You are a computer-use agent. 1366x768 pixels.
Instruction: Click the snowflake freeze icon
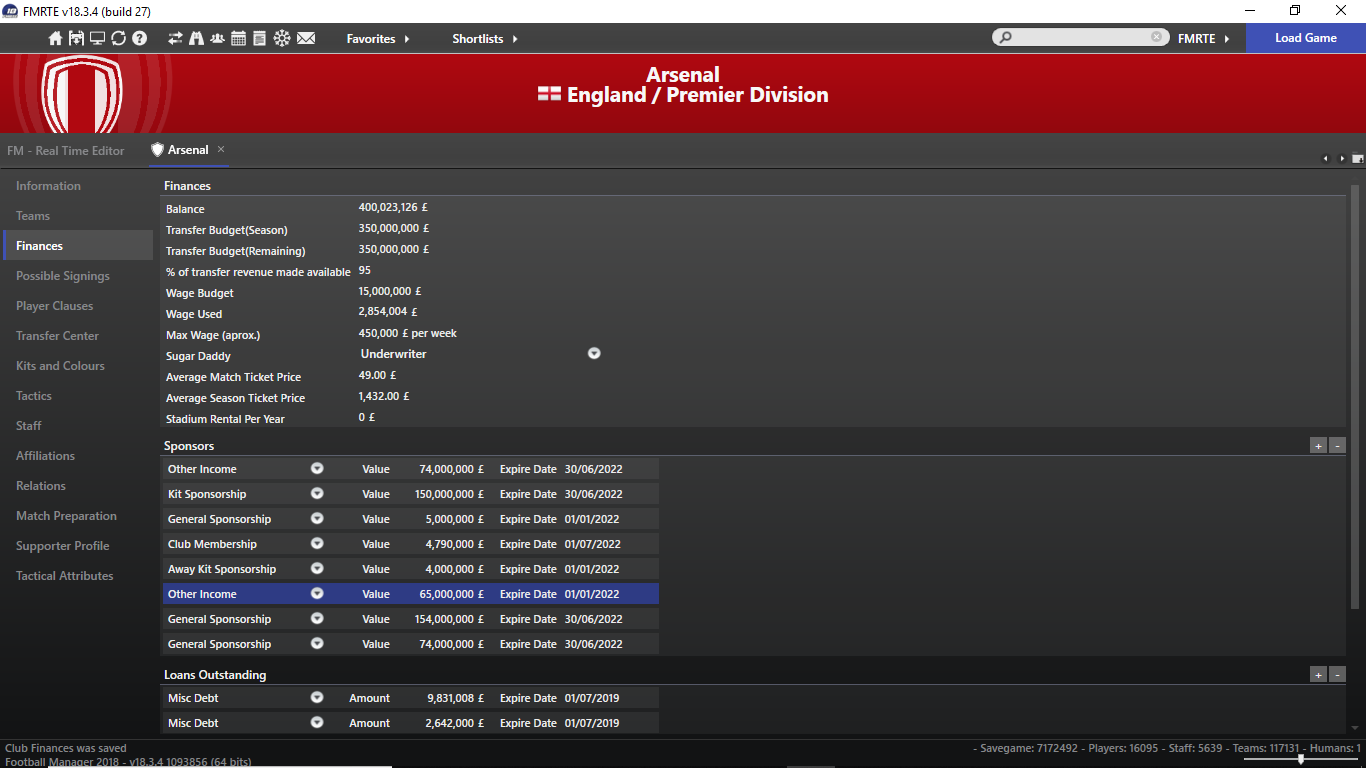[282, 38]
